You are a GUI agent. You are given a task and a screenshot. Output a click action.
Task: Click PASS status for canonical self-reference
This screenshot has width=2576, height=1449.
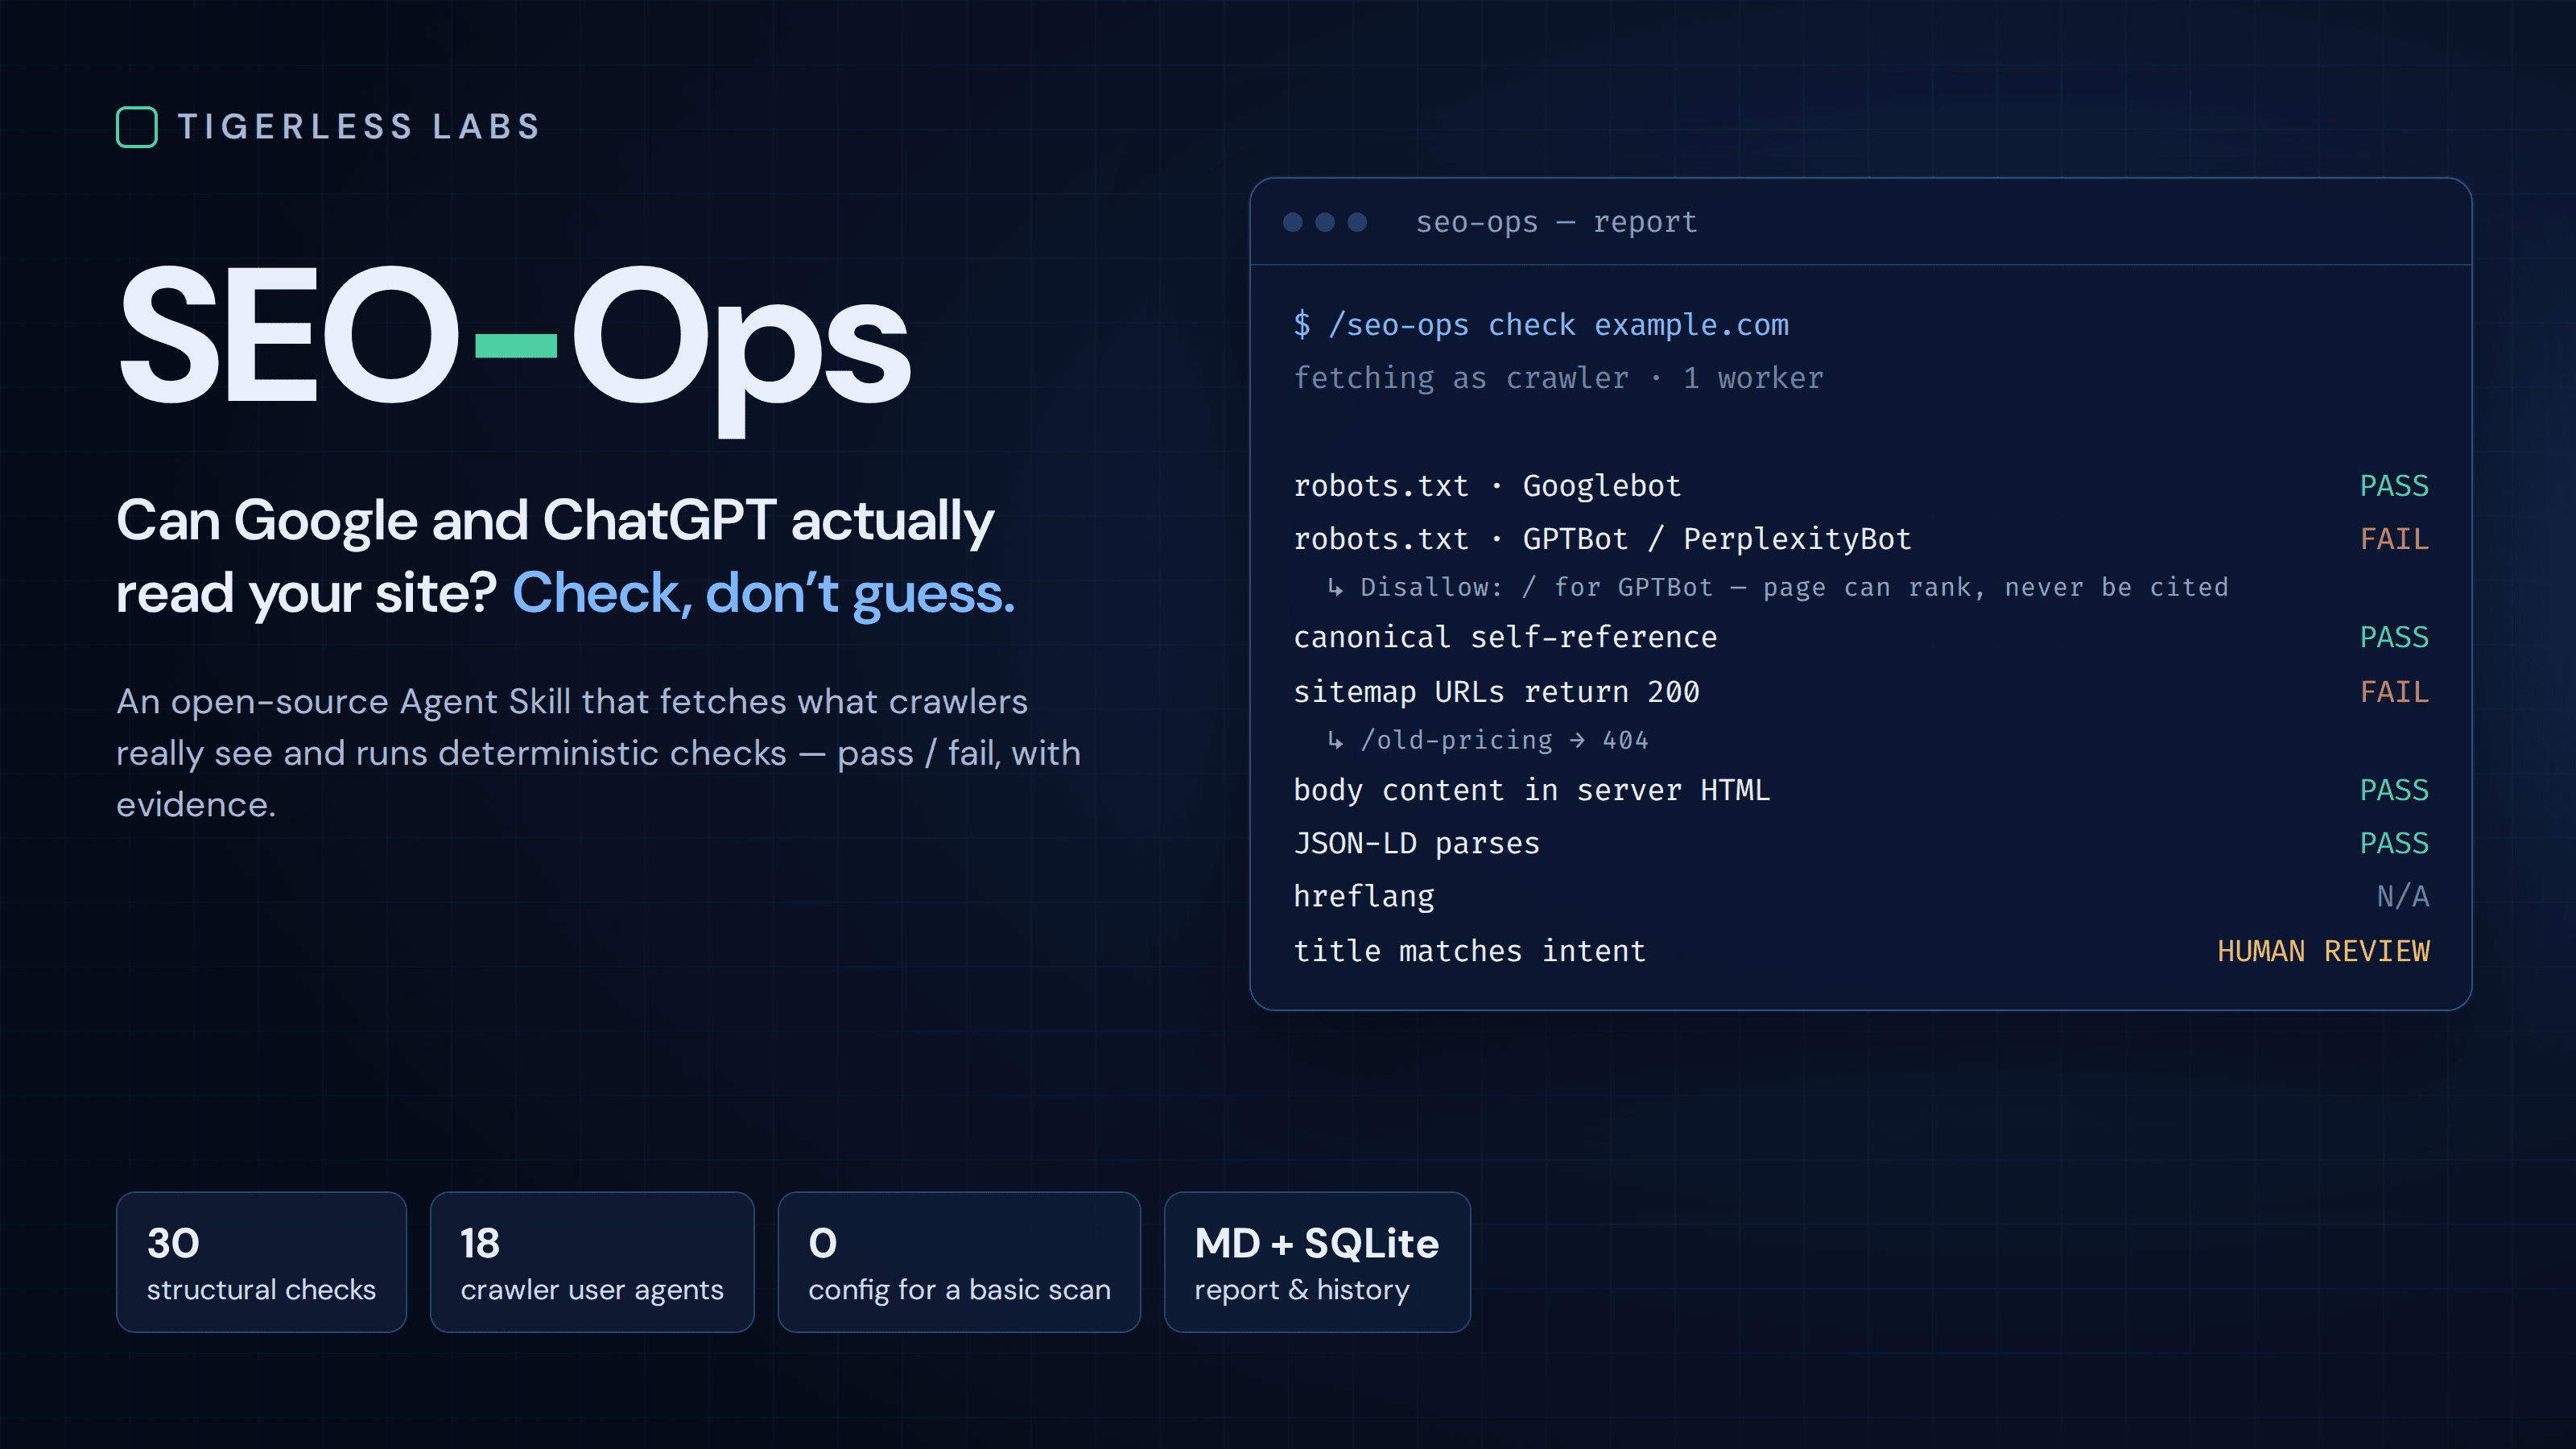[2394, 637]
